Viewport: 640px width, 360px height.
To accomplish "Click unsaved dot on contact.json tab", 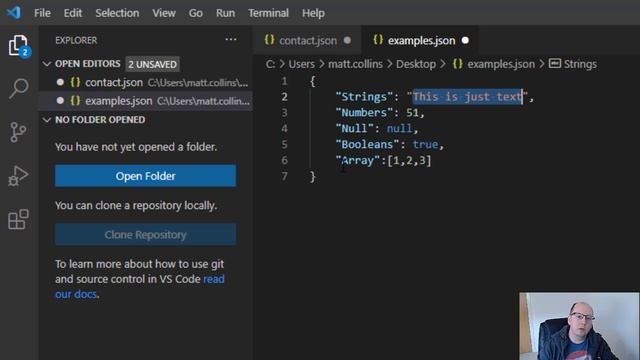I will [x=347, y=40].
